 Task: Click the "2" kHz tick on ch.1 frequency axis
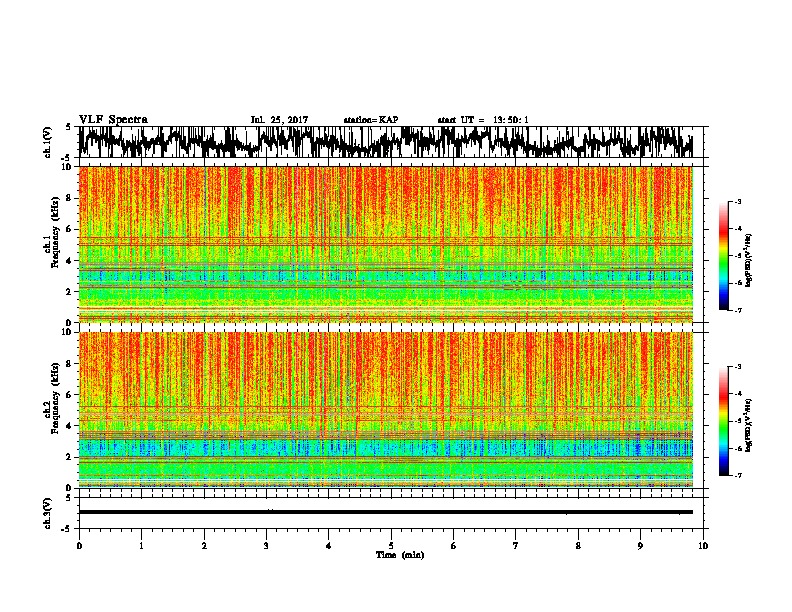tap(69, 291)
